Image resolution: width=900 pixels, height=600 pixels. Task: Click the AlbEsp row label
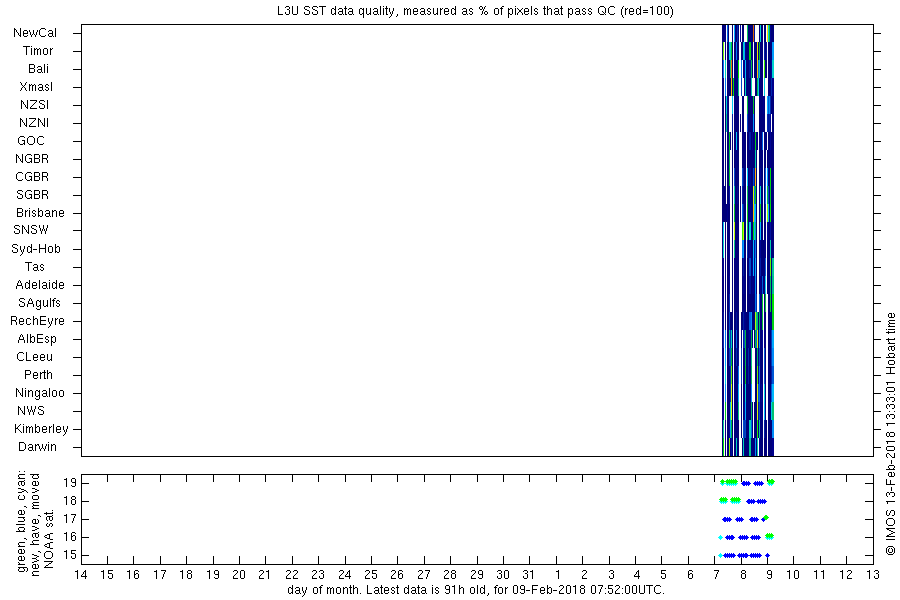coord(37,339)
